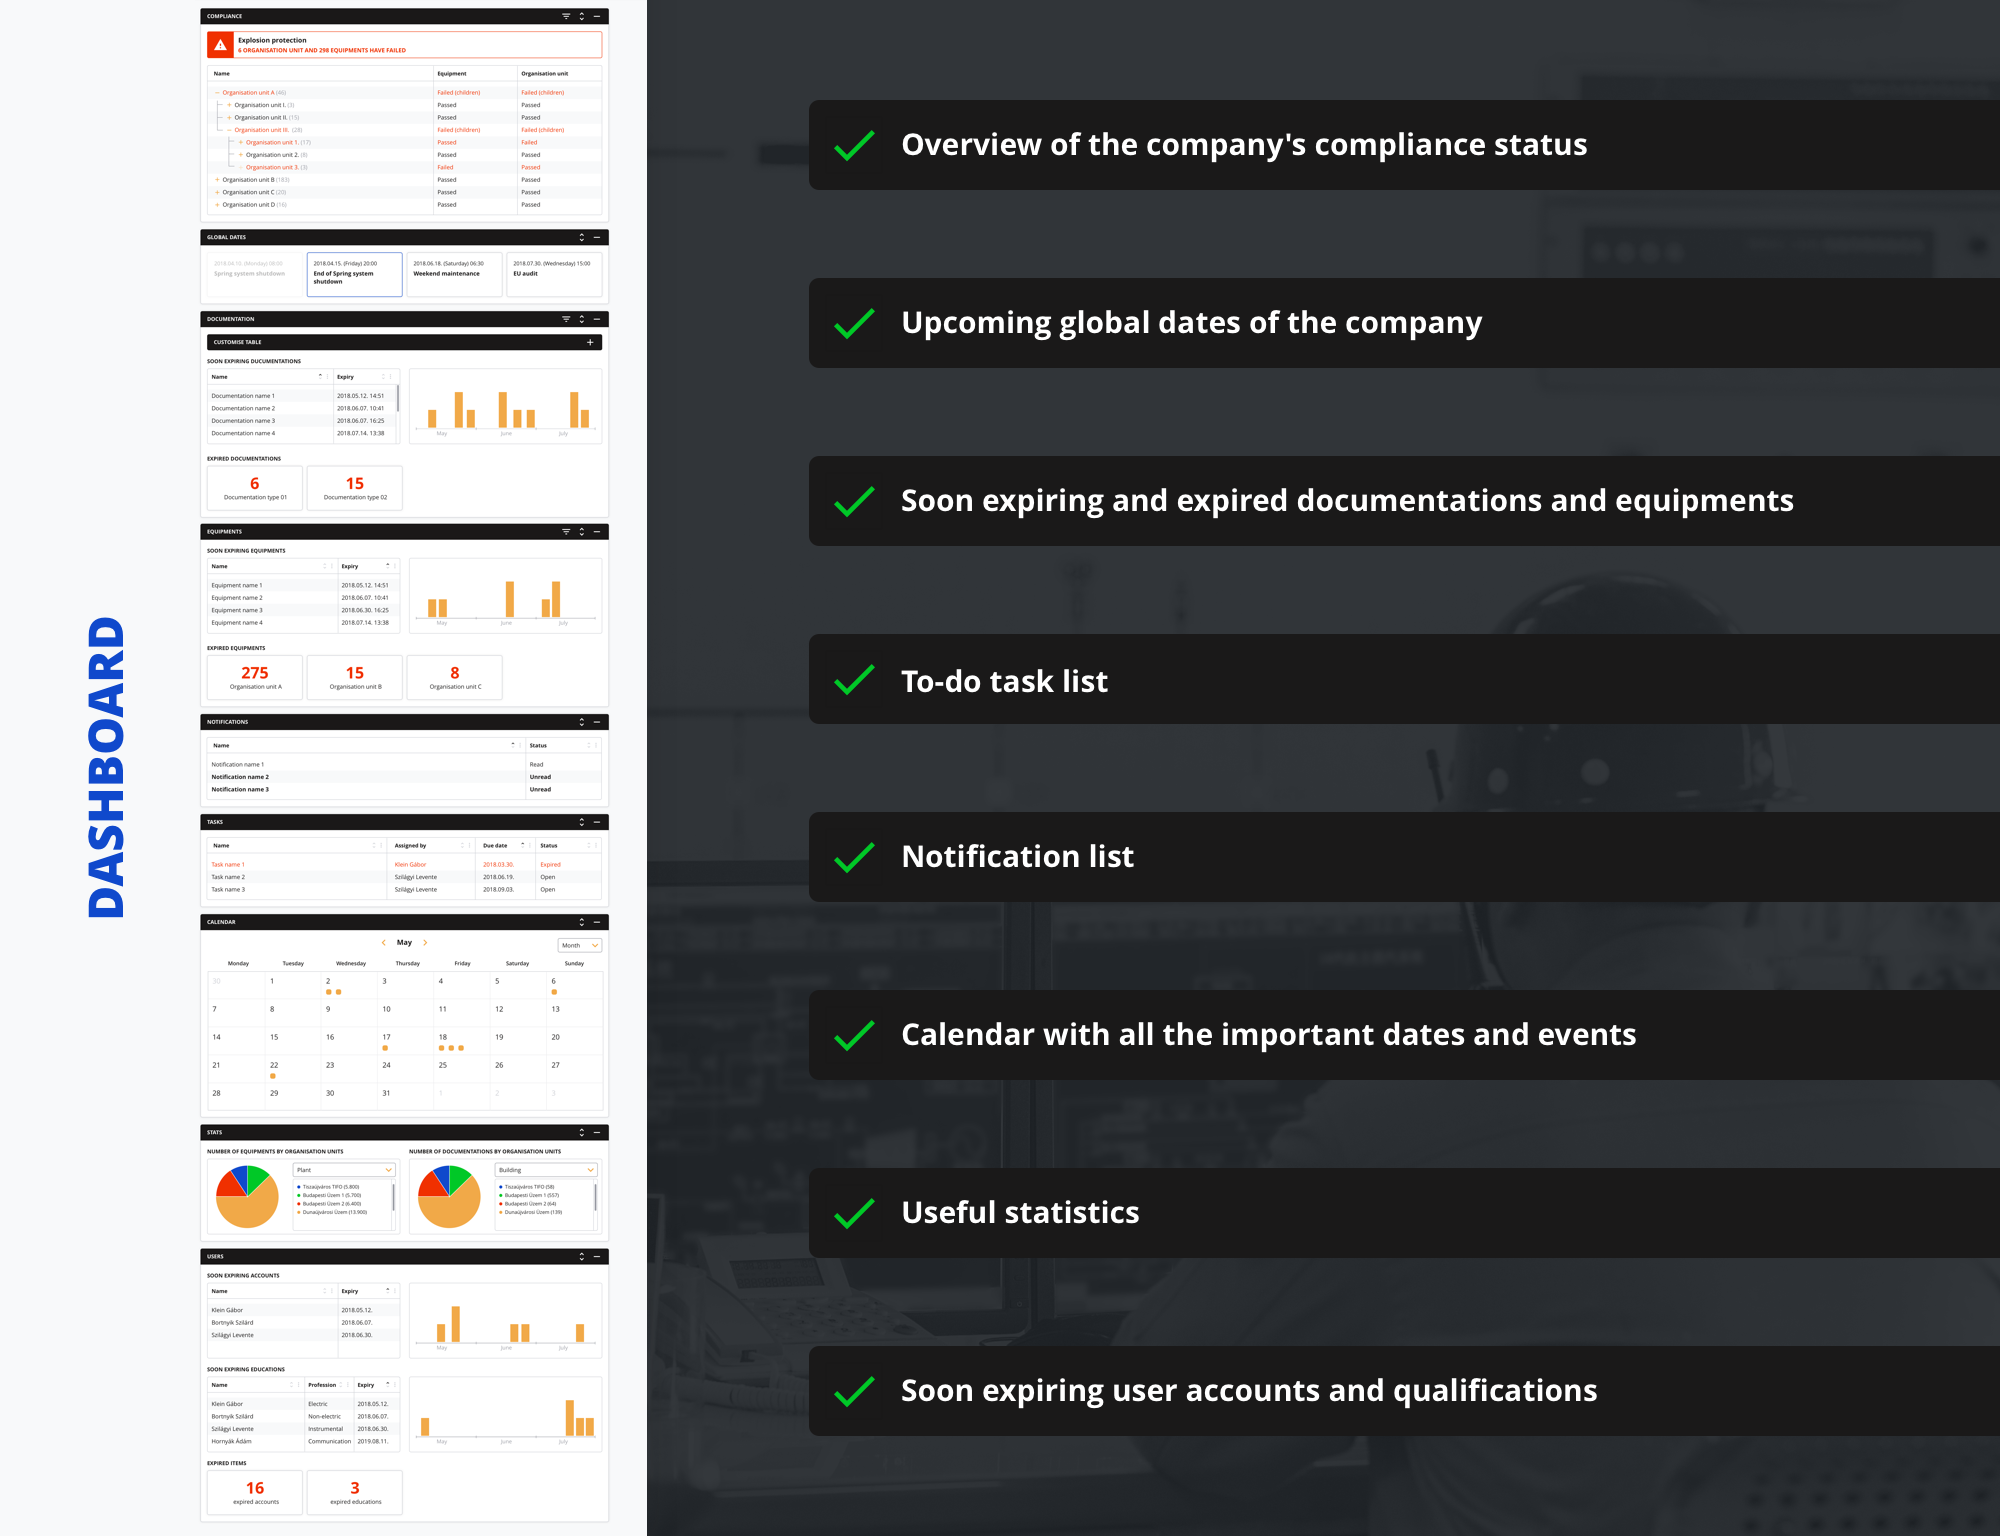Open the Compliance panel filter icon

(x=566, y=16)
